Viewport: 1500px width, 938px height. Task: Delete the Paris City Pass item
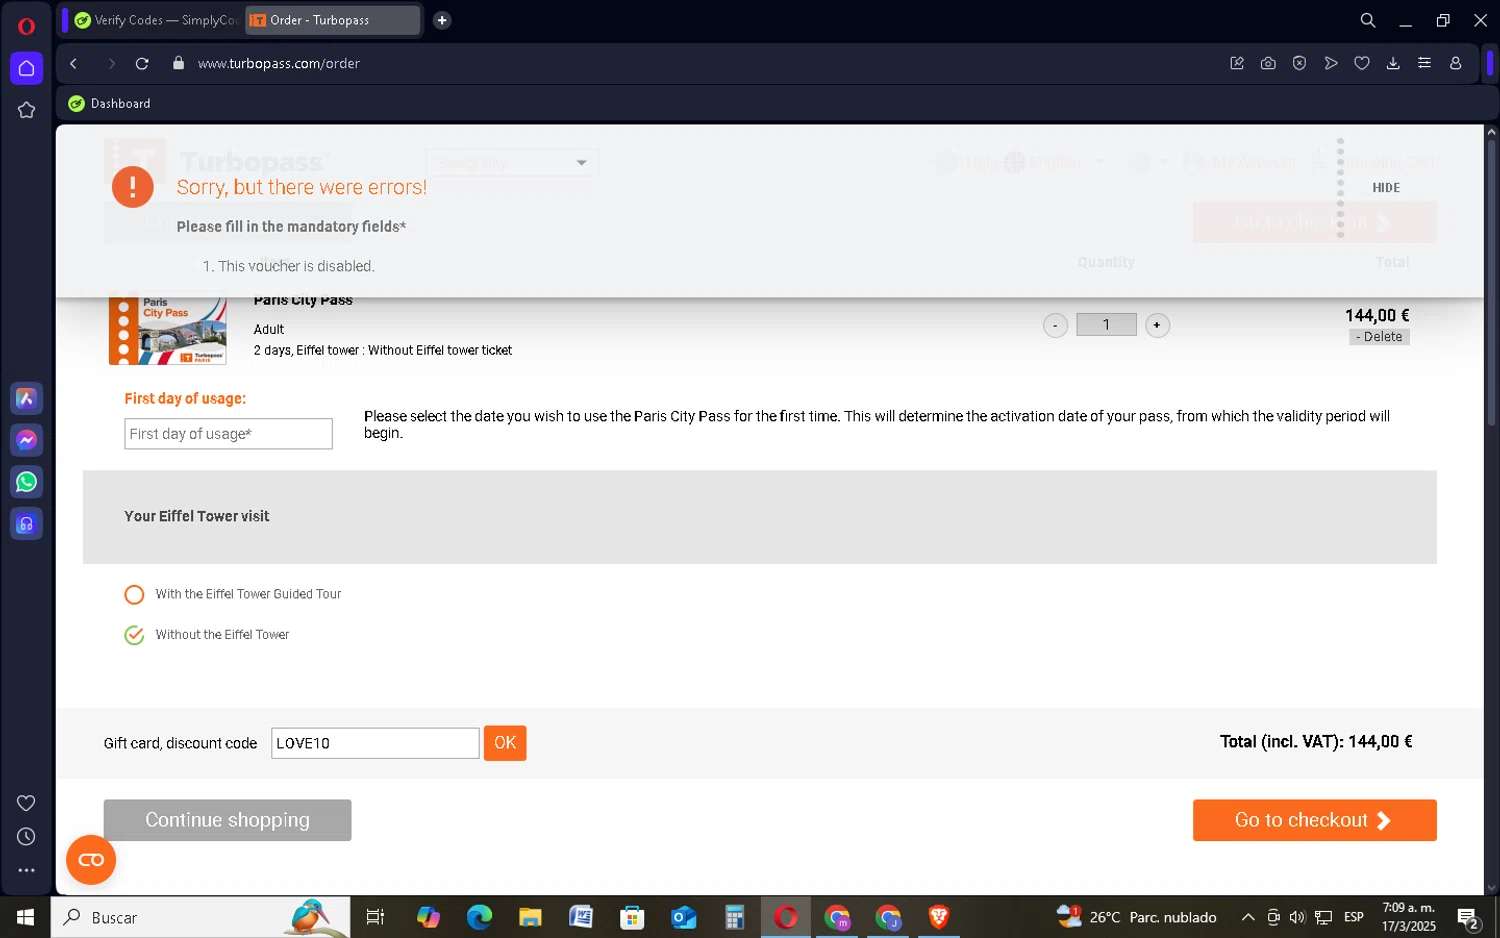(x=1379, y=337)
